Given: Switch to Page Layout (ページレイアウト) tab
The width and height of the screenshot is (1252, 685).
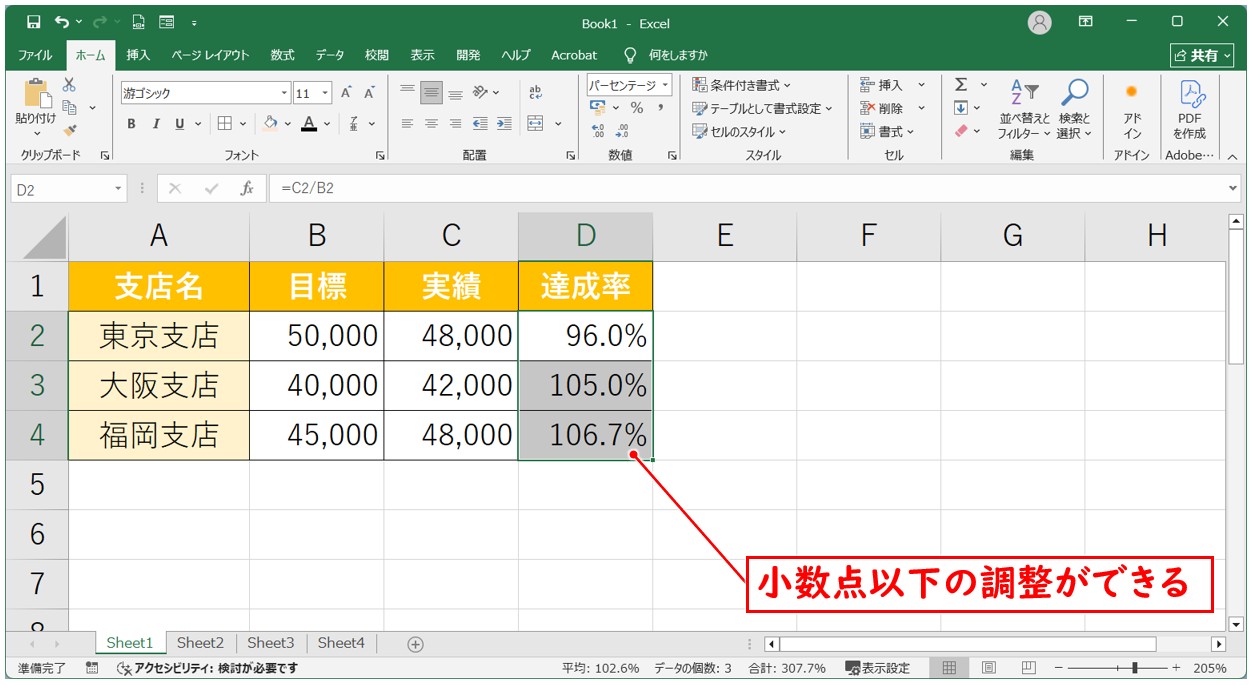Looking at the screenshot, I should pyautogui.click(x=210, y=55).
